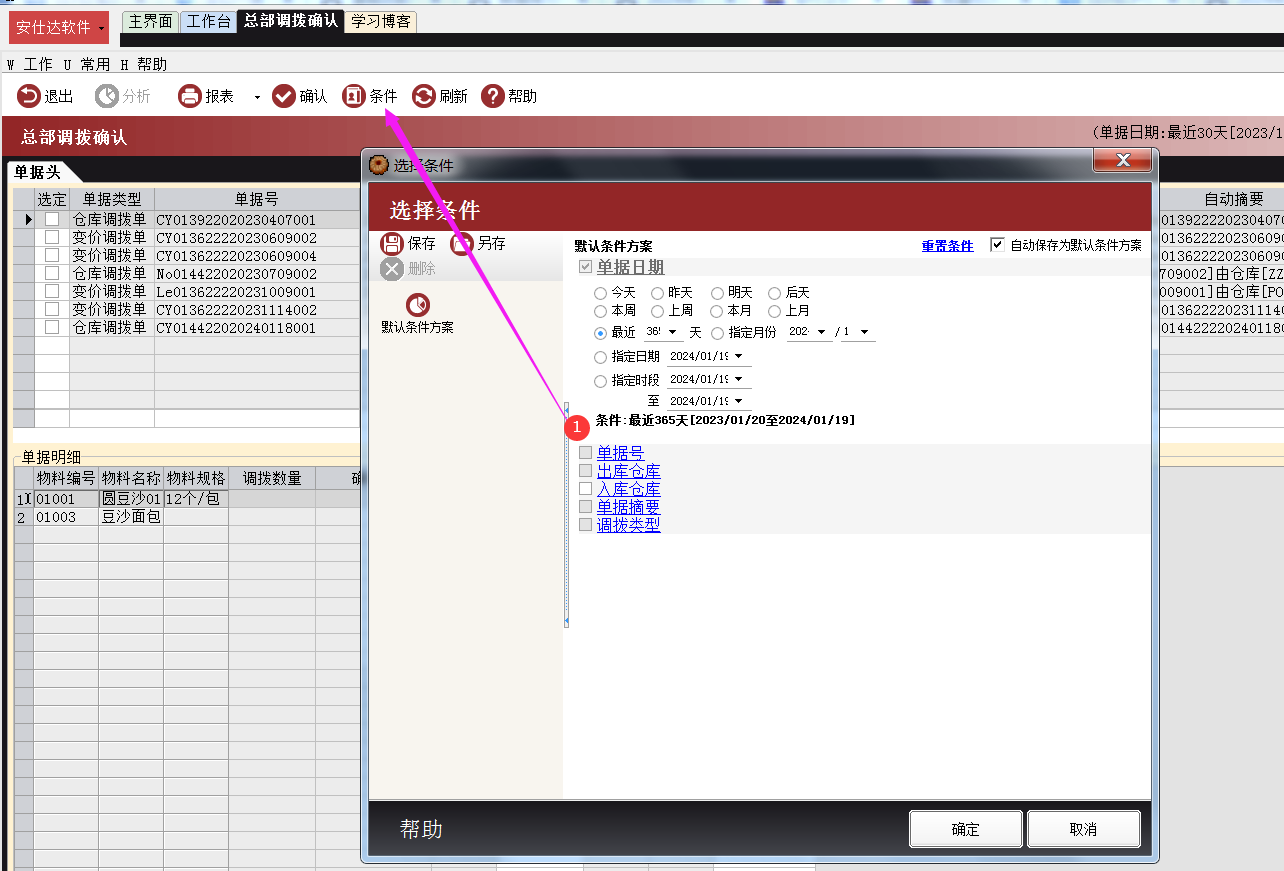1284x871 pixels.
Task: Click the 调拨类型 condition link
Action: [x=628, y=524]
